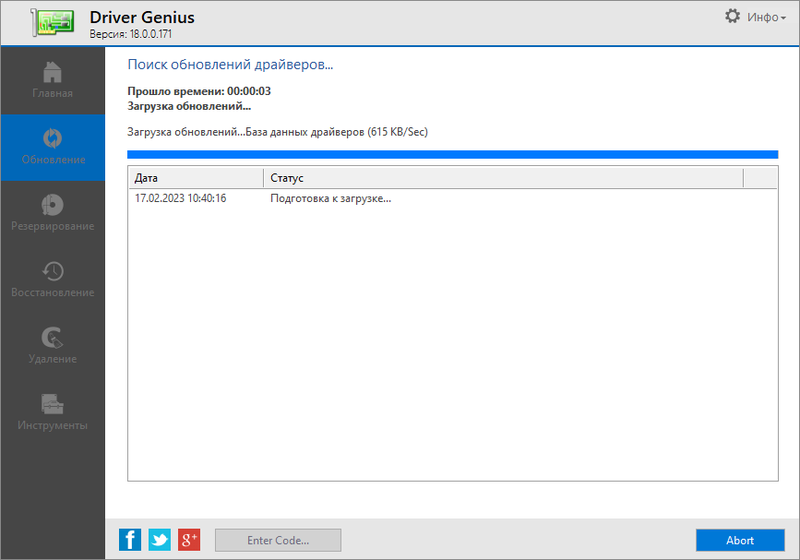Screen dimensions: 800x560
Task: Share on Facebook icon
Action: click(x=130, y=540)
